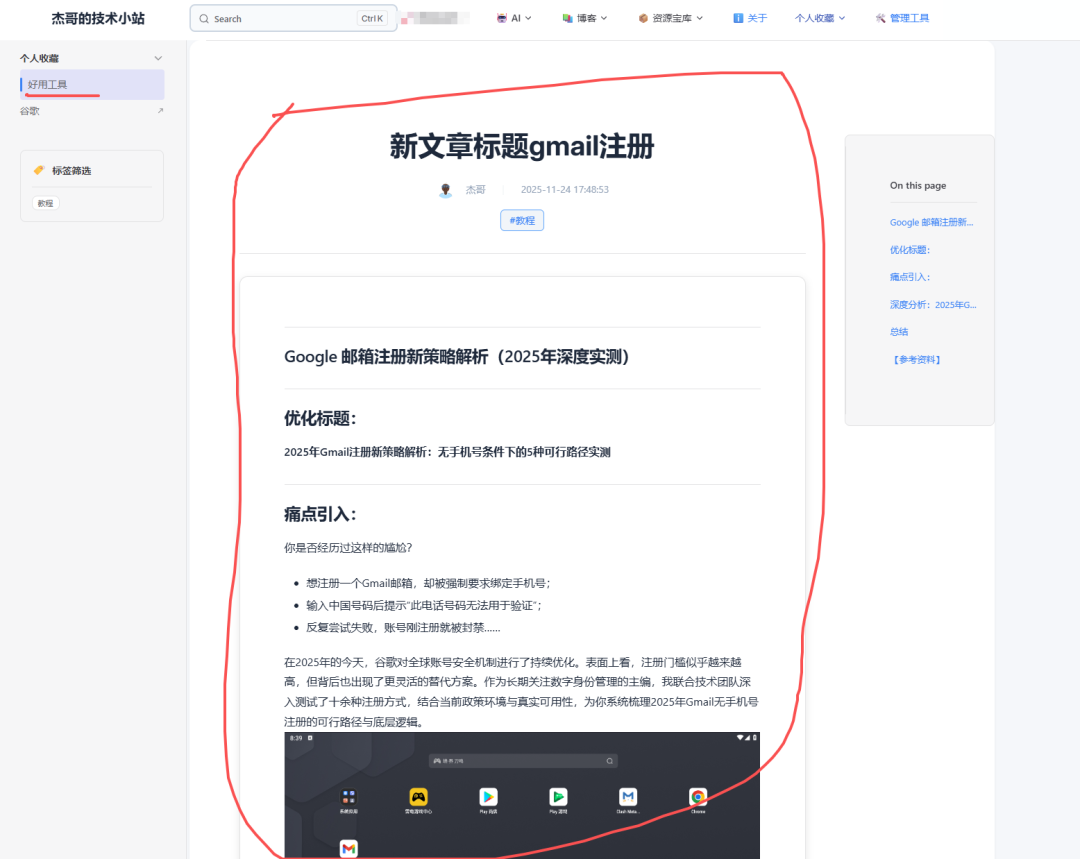The width and height of the screenshot is (1080, 859).
Task: Jump to 总结 via On this page
Action: pyautogui.click(x=898, y=331)
